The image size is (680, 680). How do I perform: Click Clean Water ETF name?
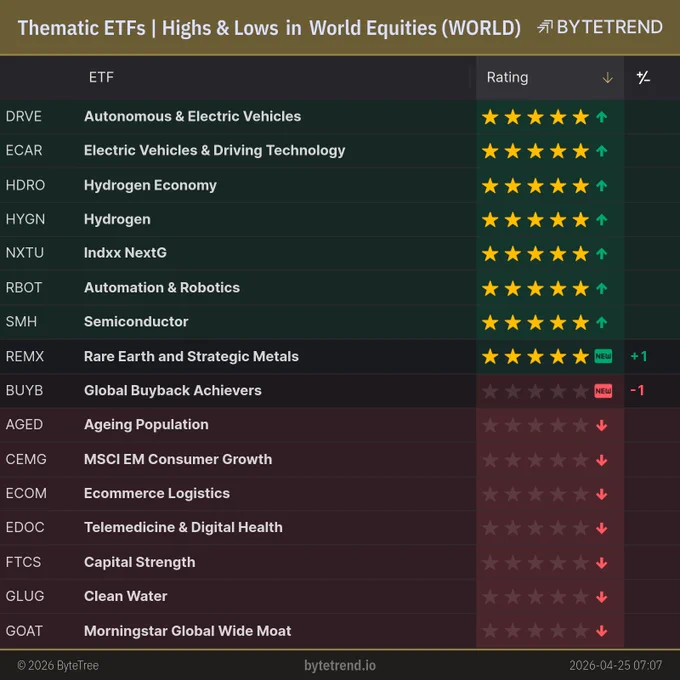coord(125,596)
